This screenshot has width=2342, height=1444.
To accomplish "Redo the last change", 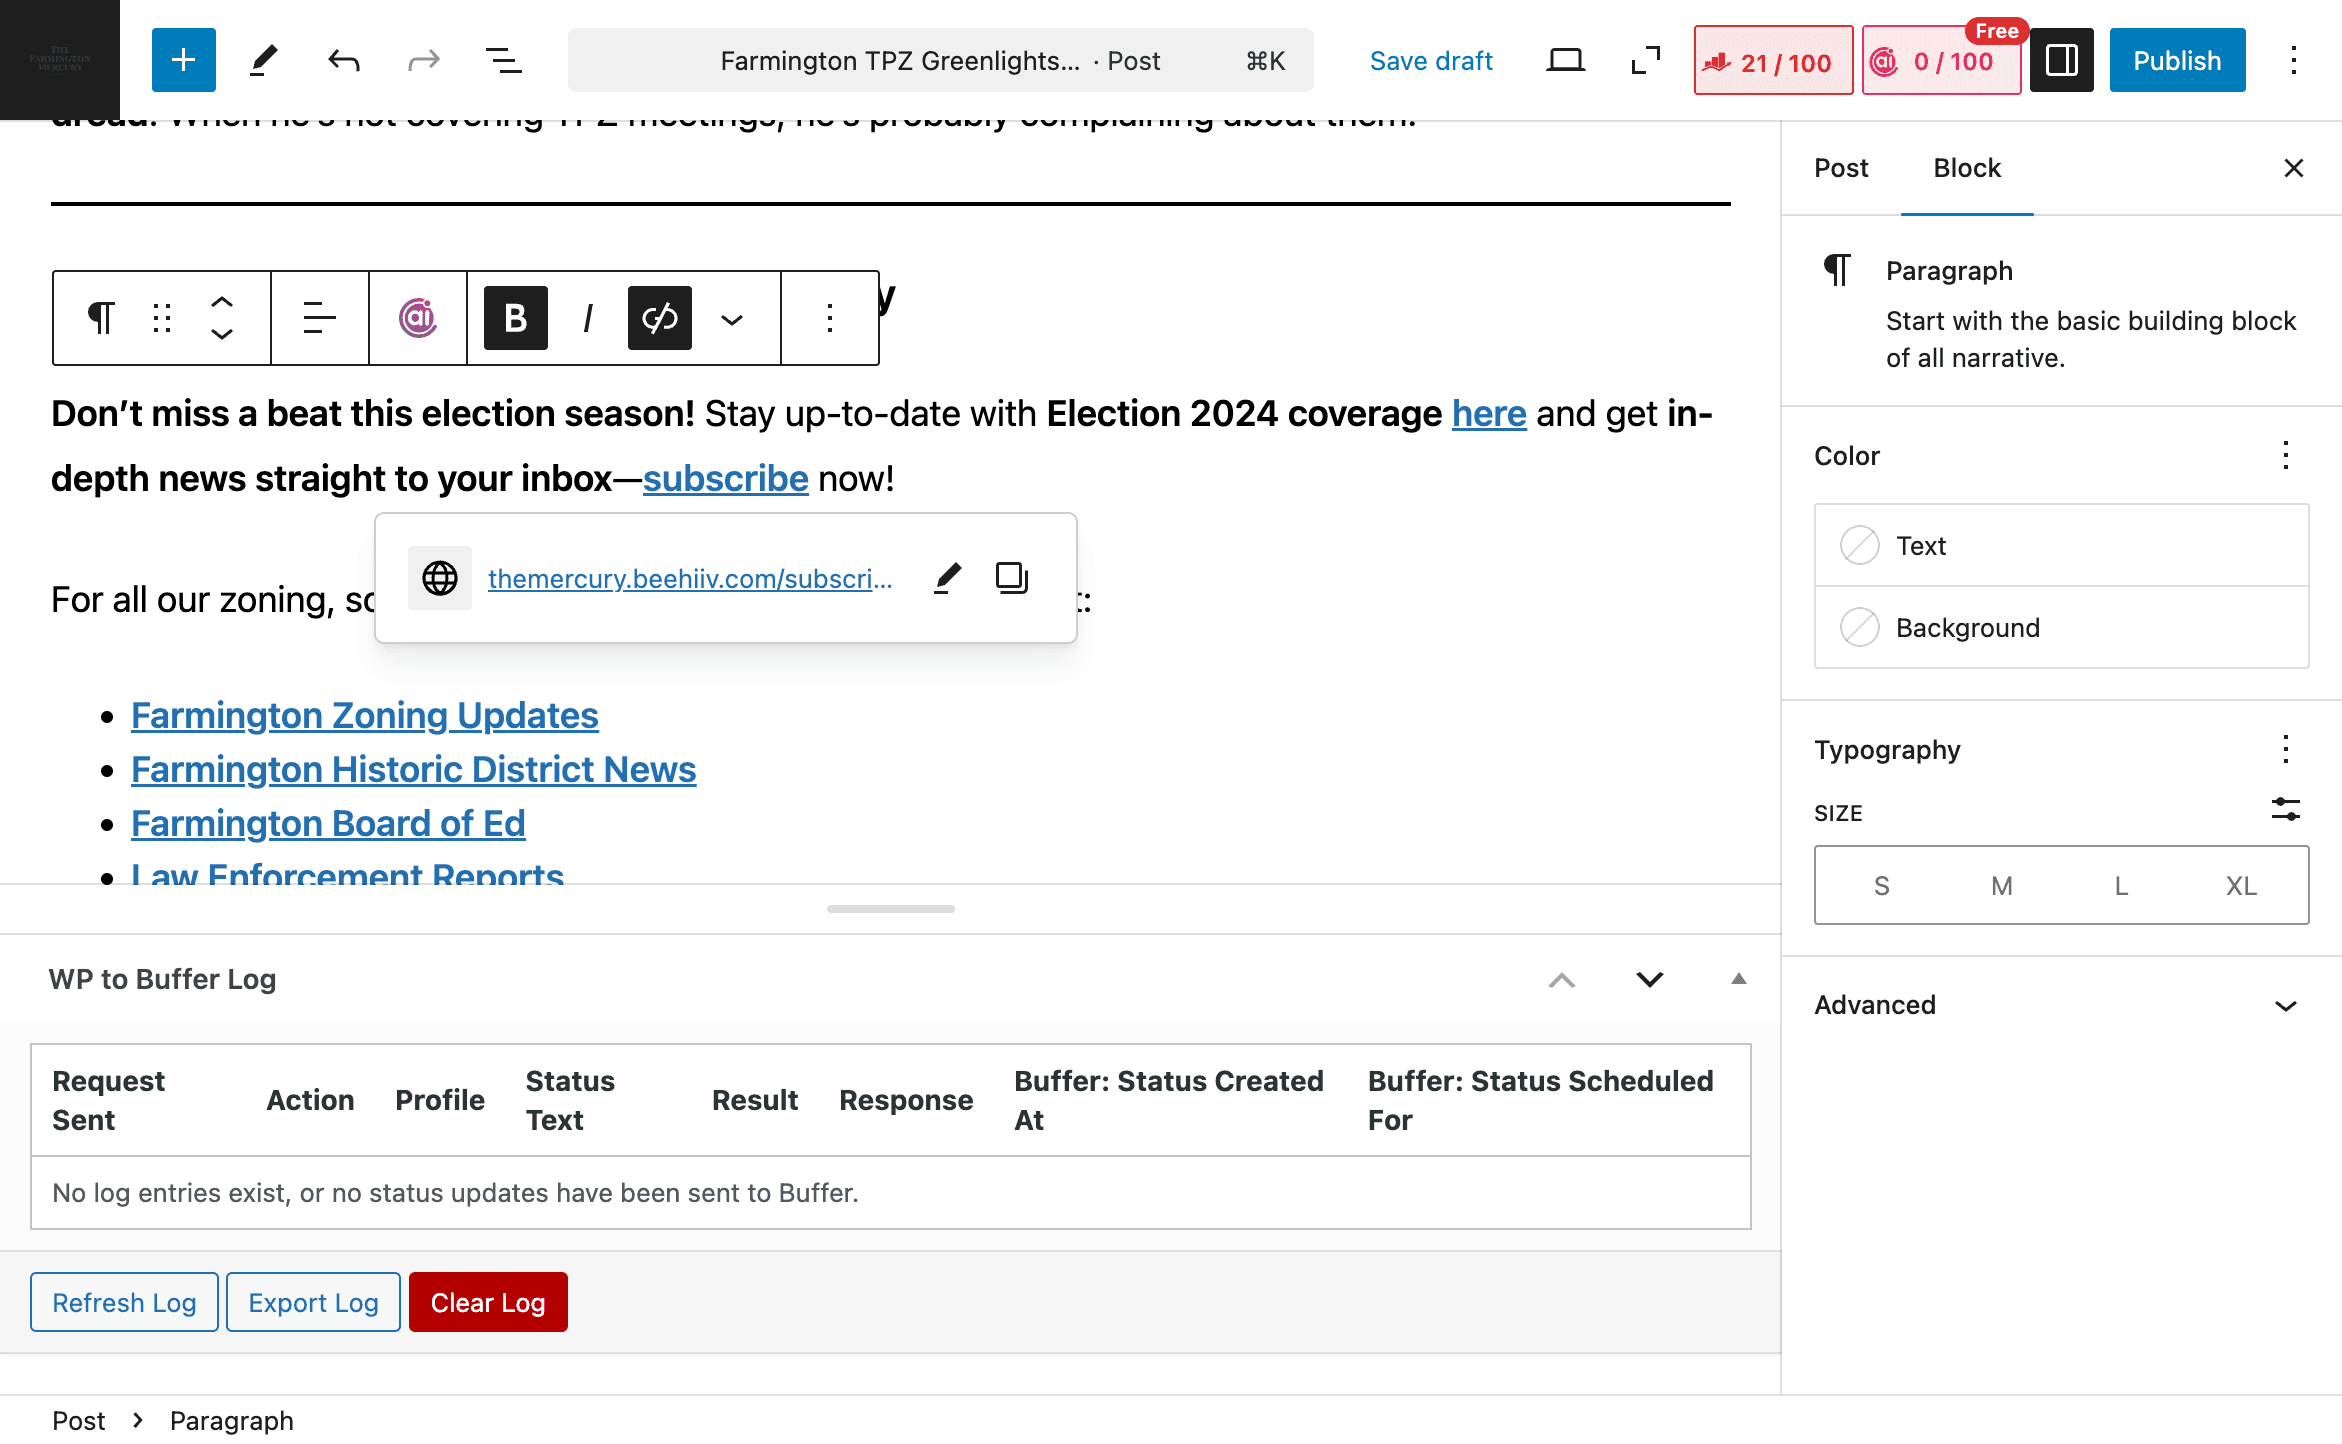I will tap(424, 60).
